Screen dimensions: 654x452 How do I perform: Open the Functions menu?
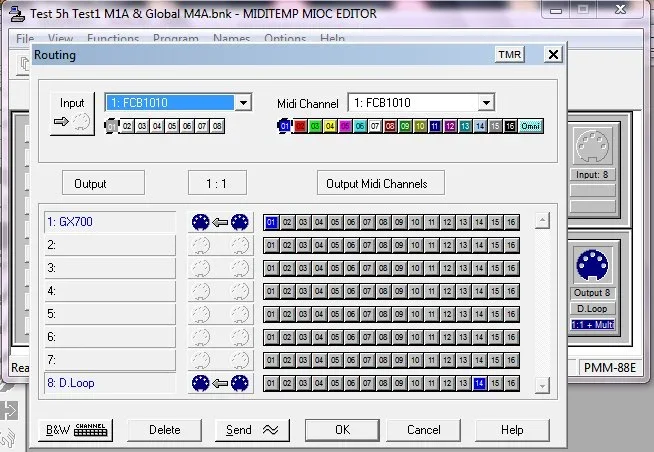pyautogui.click(x=113, y=39)
